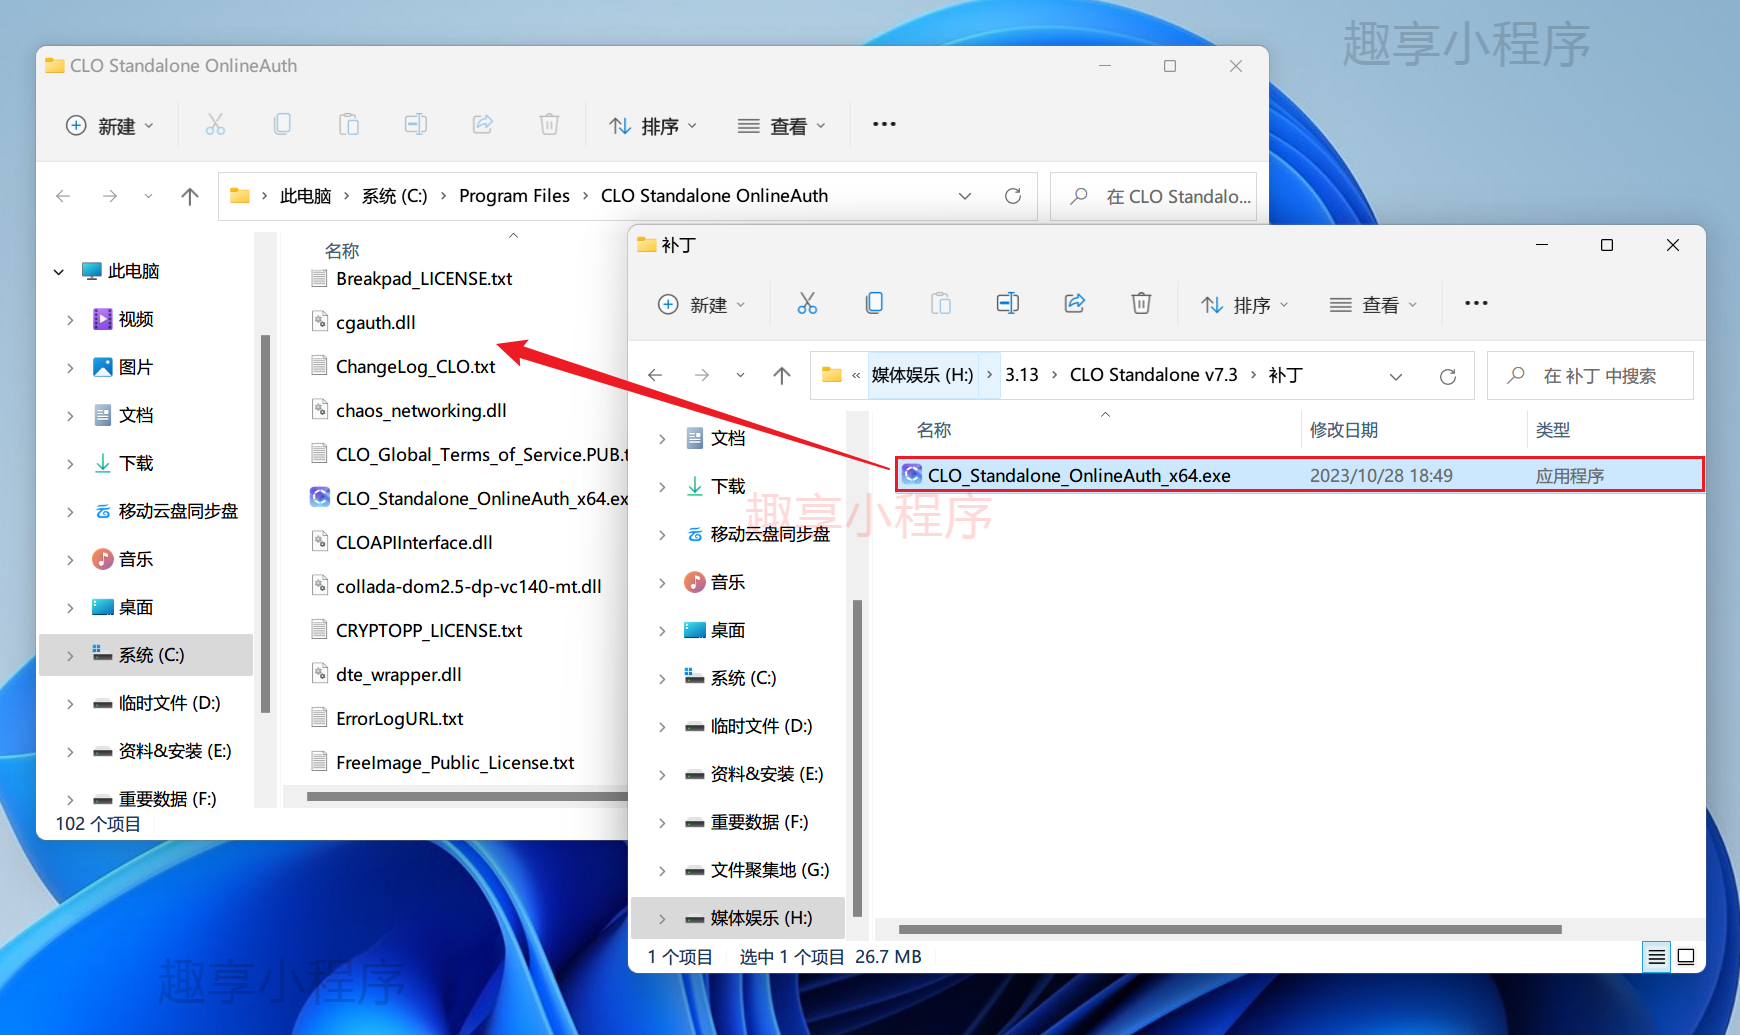
Task: Click Copy icon in CLO Standalone OnlineAuth window
Action: [282, 125]
